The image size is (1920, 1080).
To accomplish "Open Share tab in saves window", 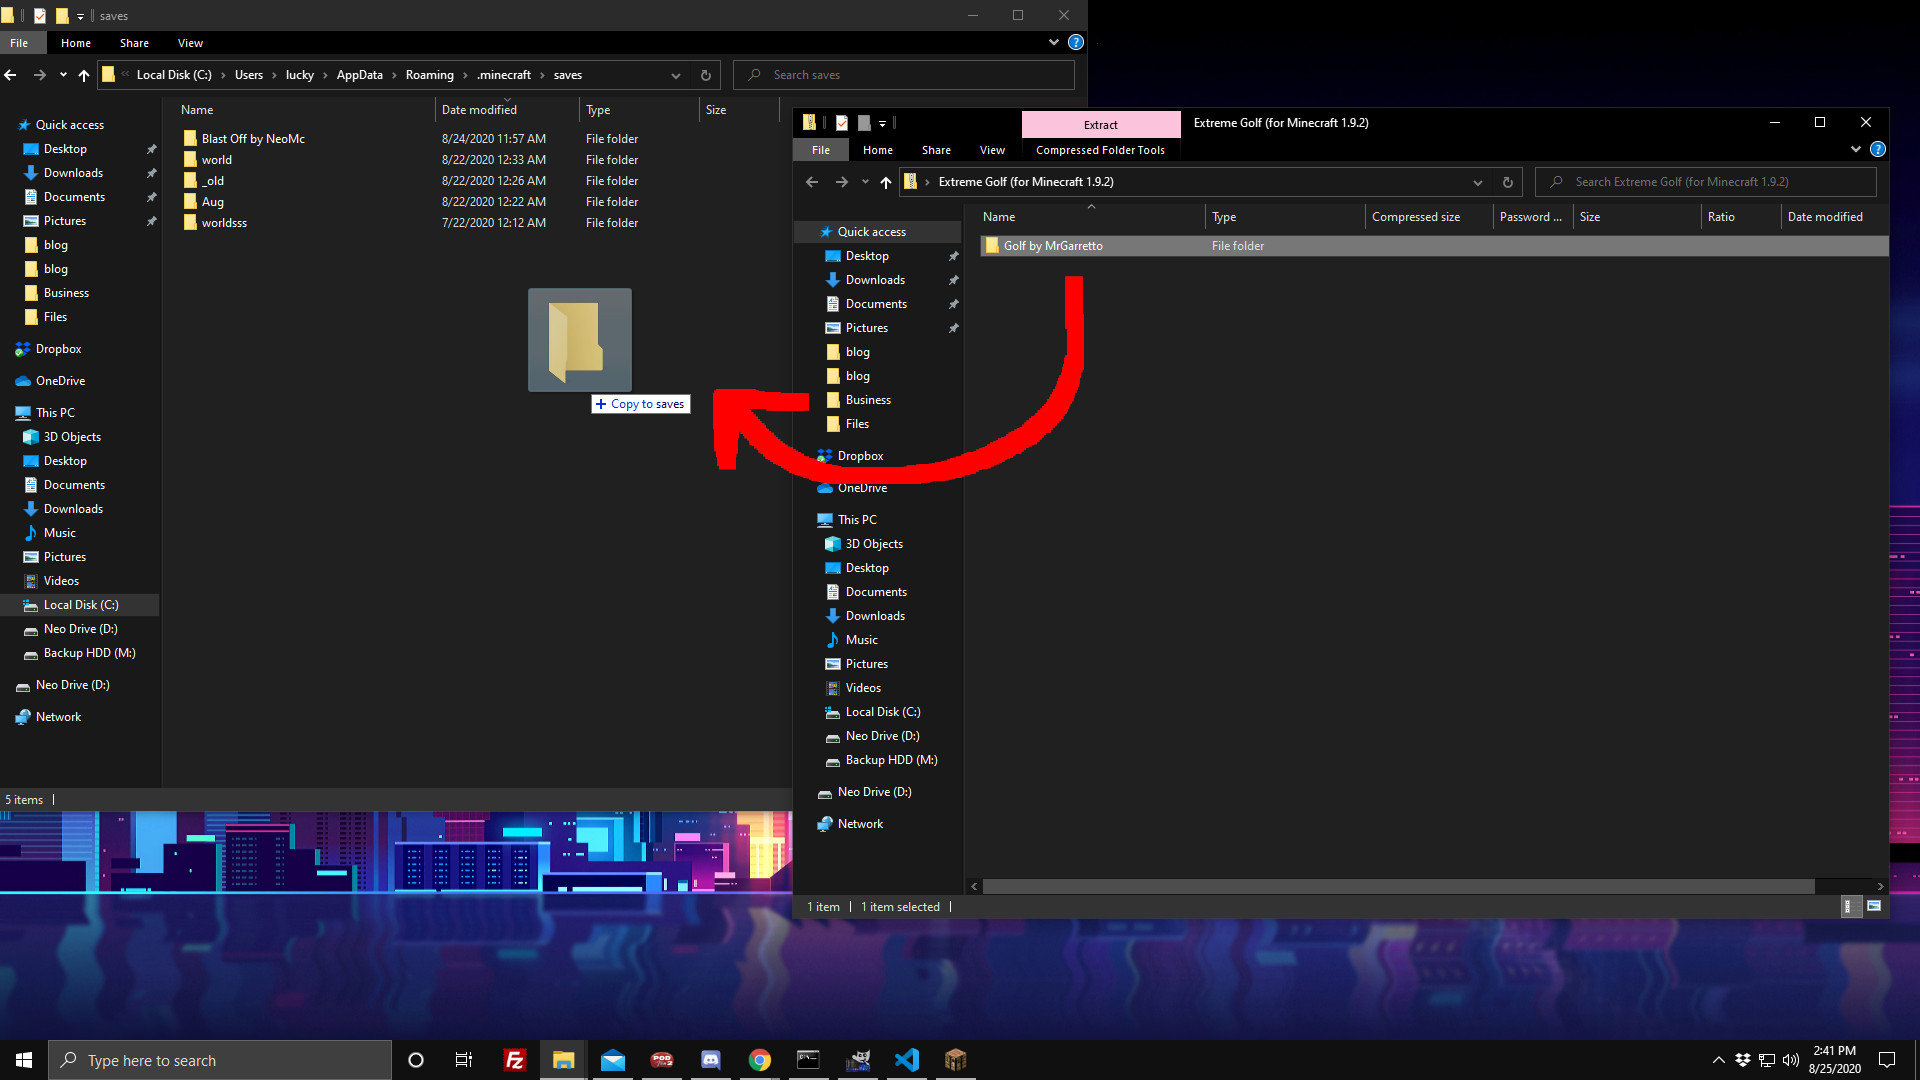I will point(134,43).
